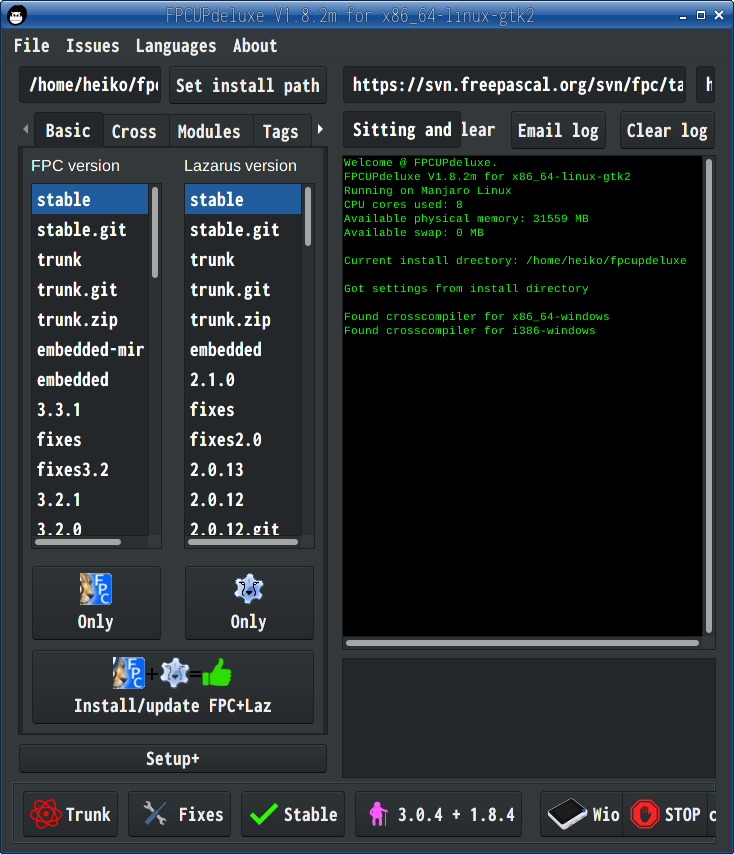Viewport: 734px width, 854px height.
Task: Select 3.3.1 in FPC version list
Action: [90, 409]
